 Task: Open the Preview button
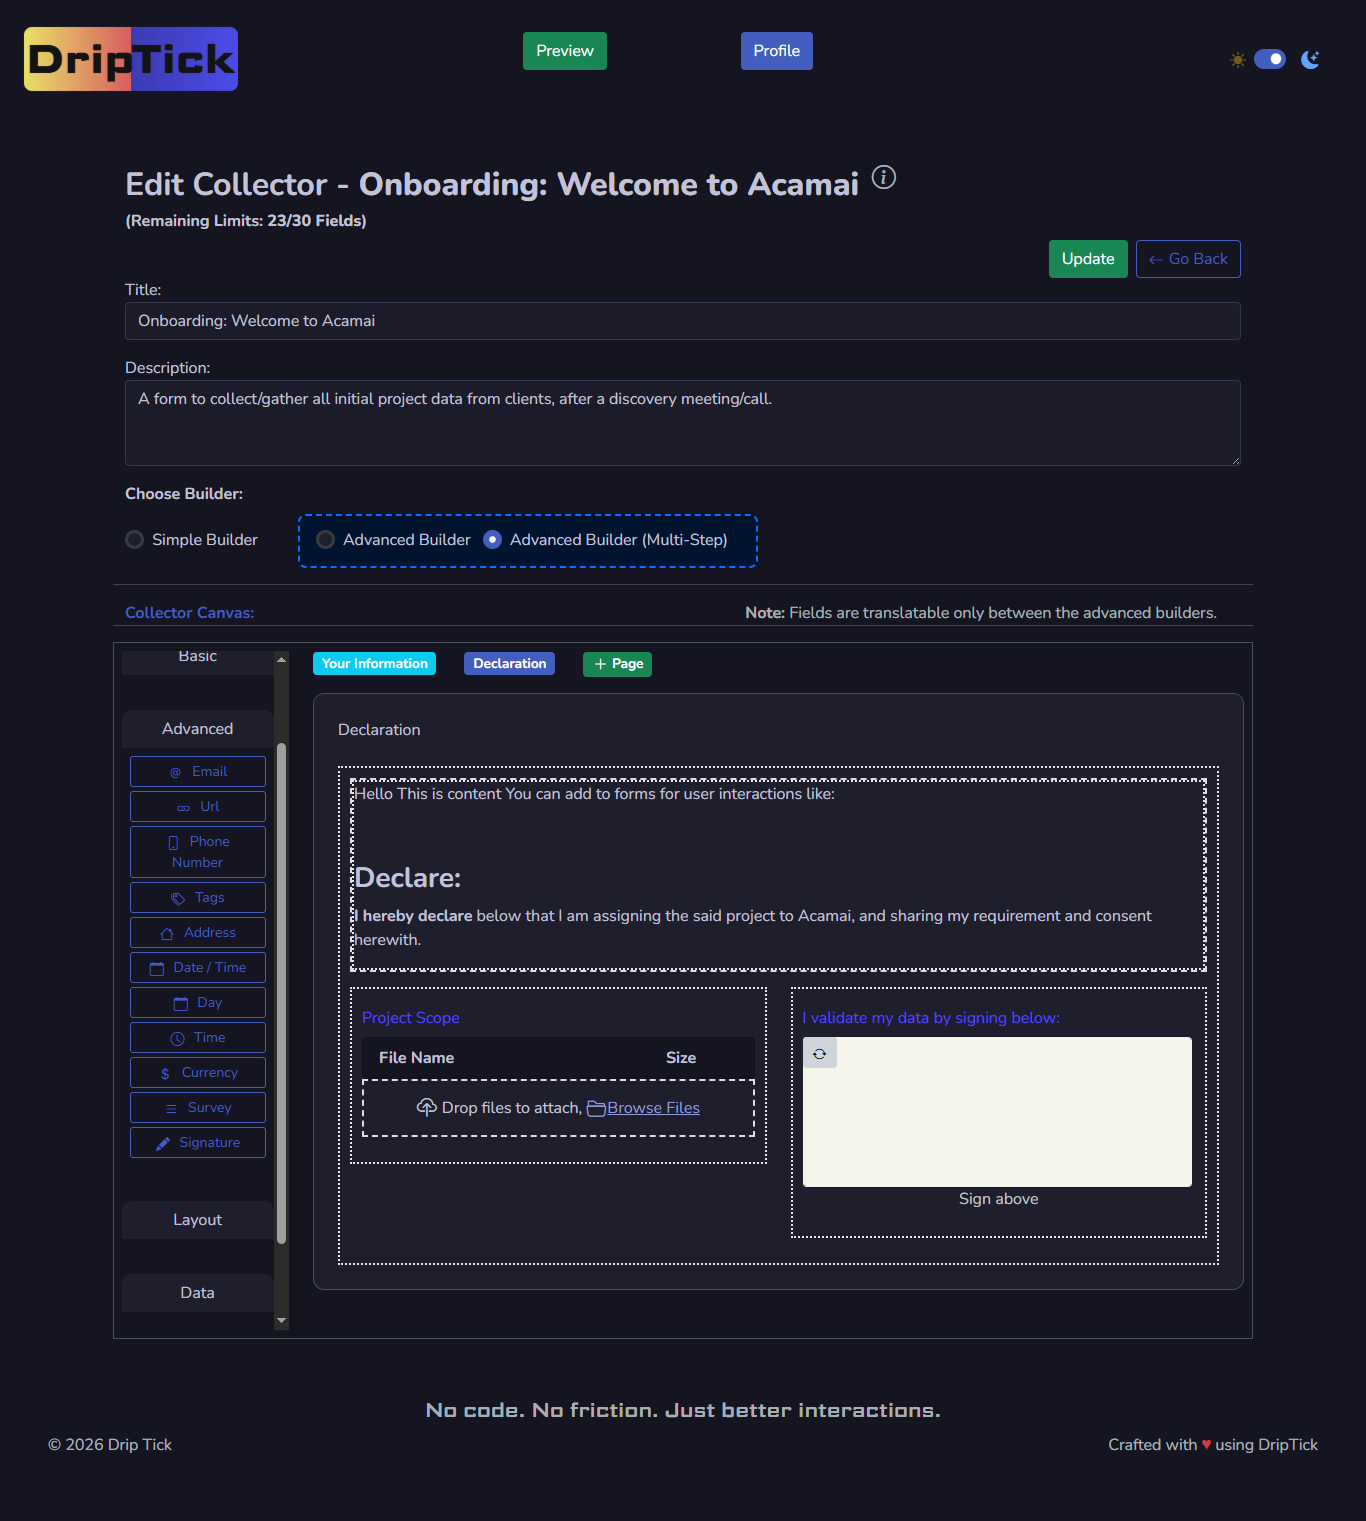click(565, 51)
